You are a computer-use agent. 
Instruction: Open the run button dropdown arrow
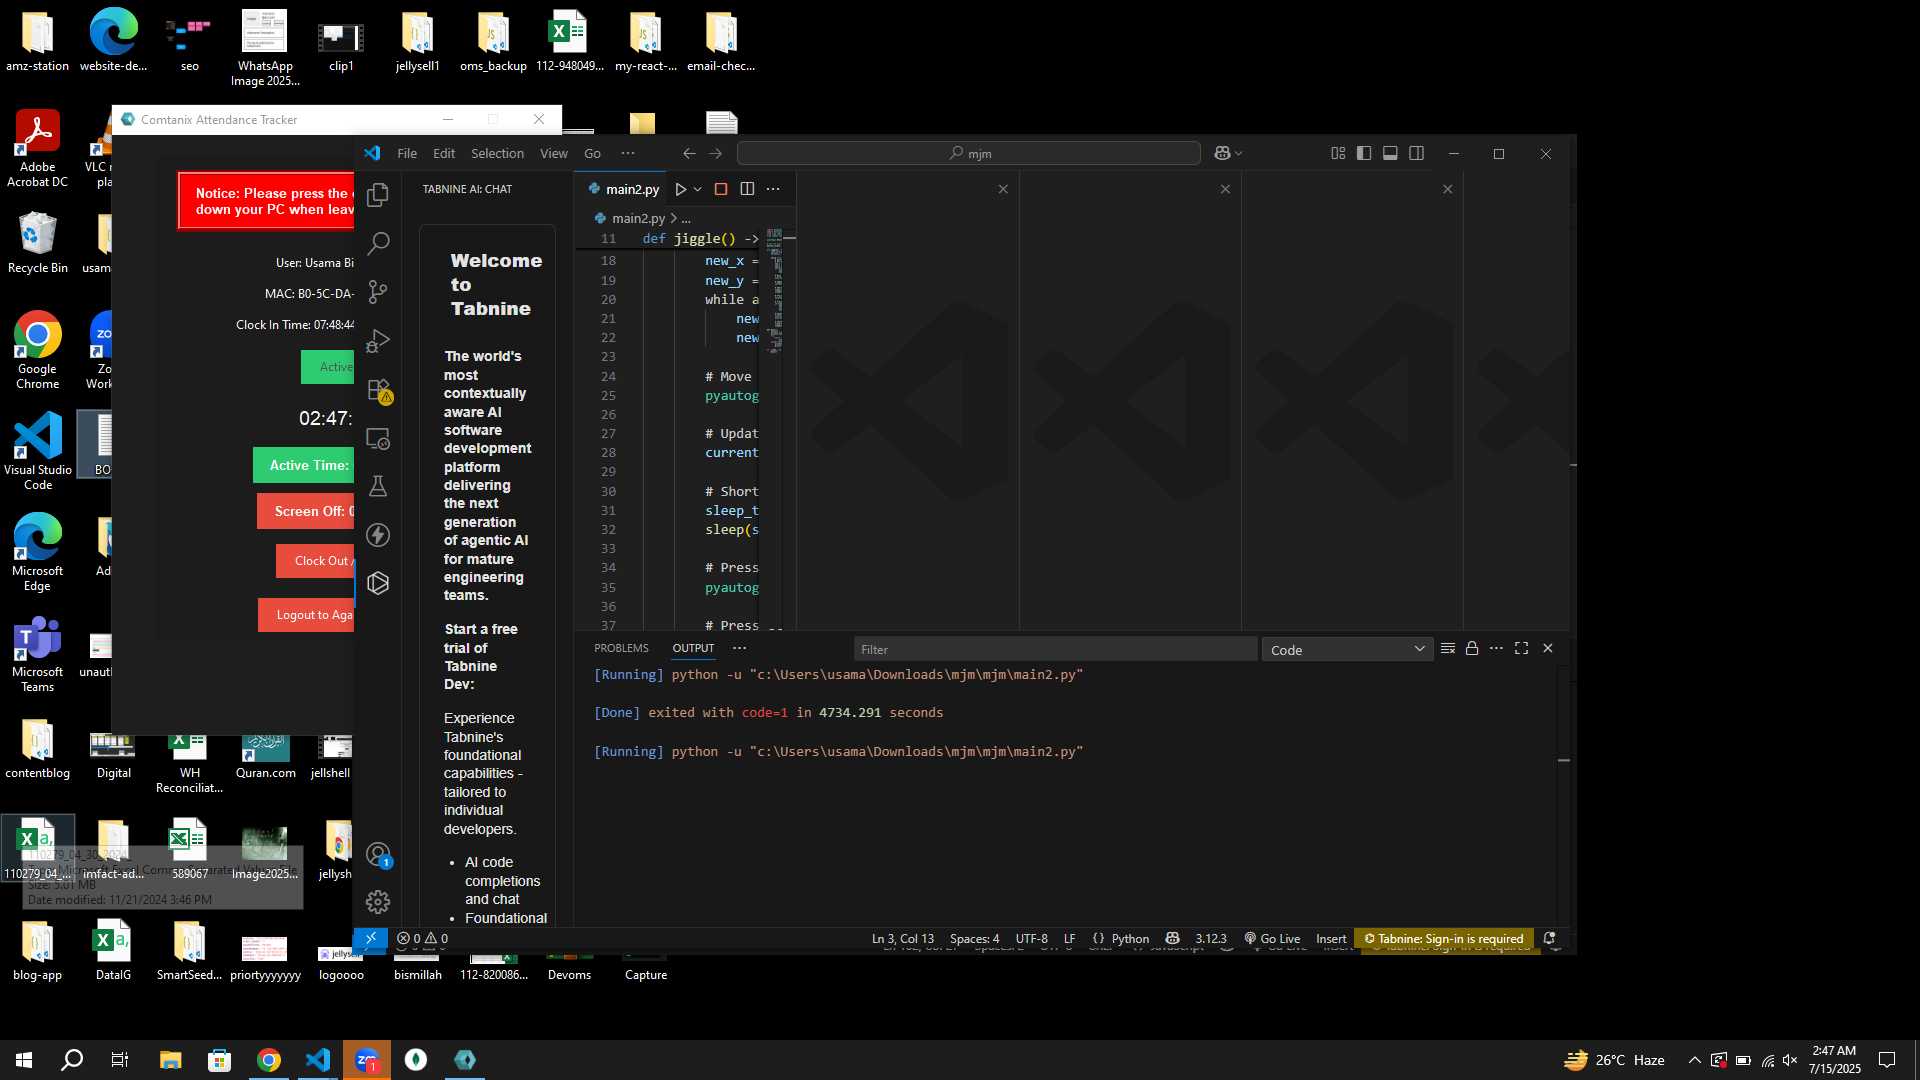(x=698, y=189)
